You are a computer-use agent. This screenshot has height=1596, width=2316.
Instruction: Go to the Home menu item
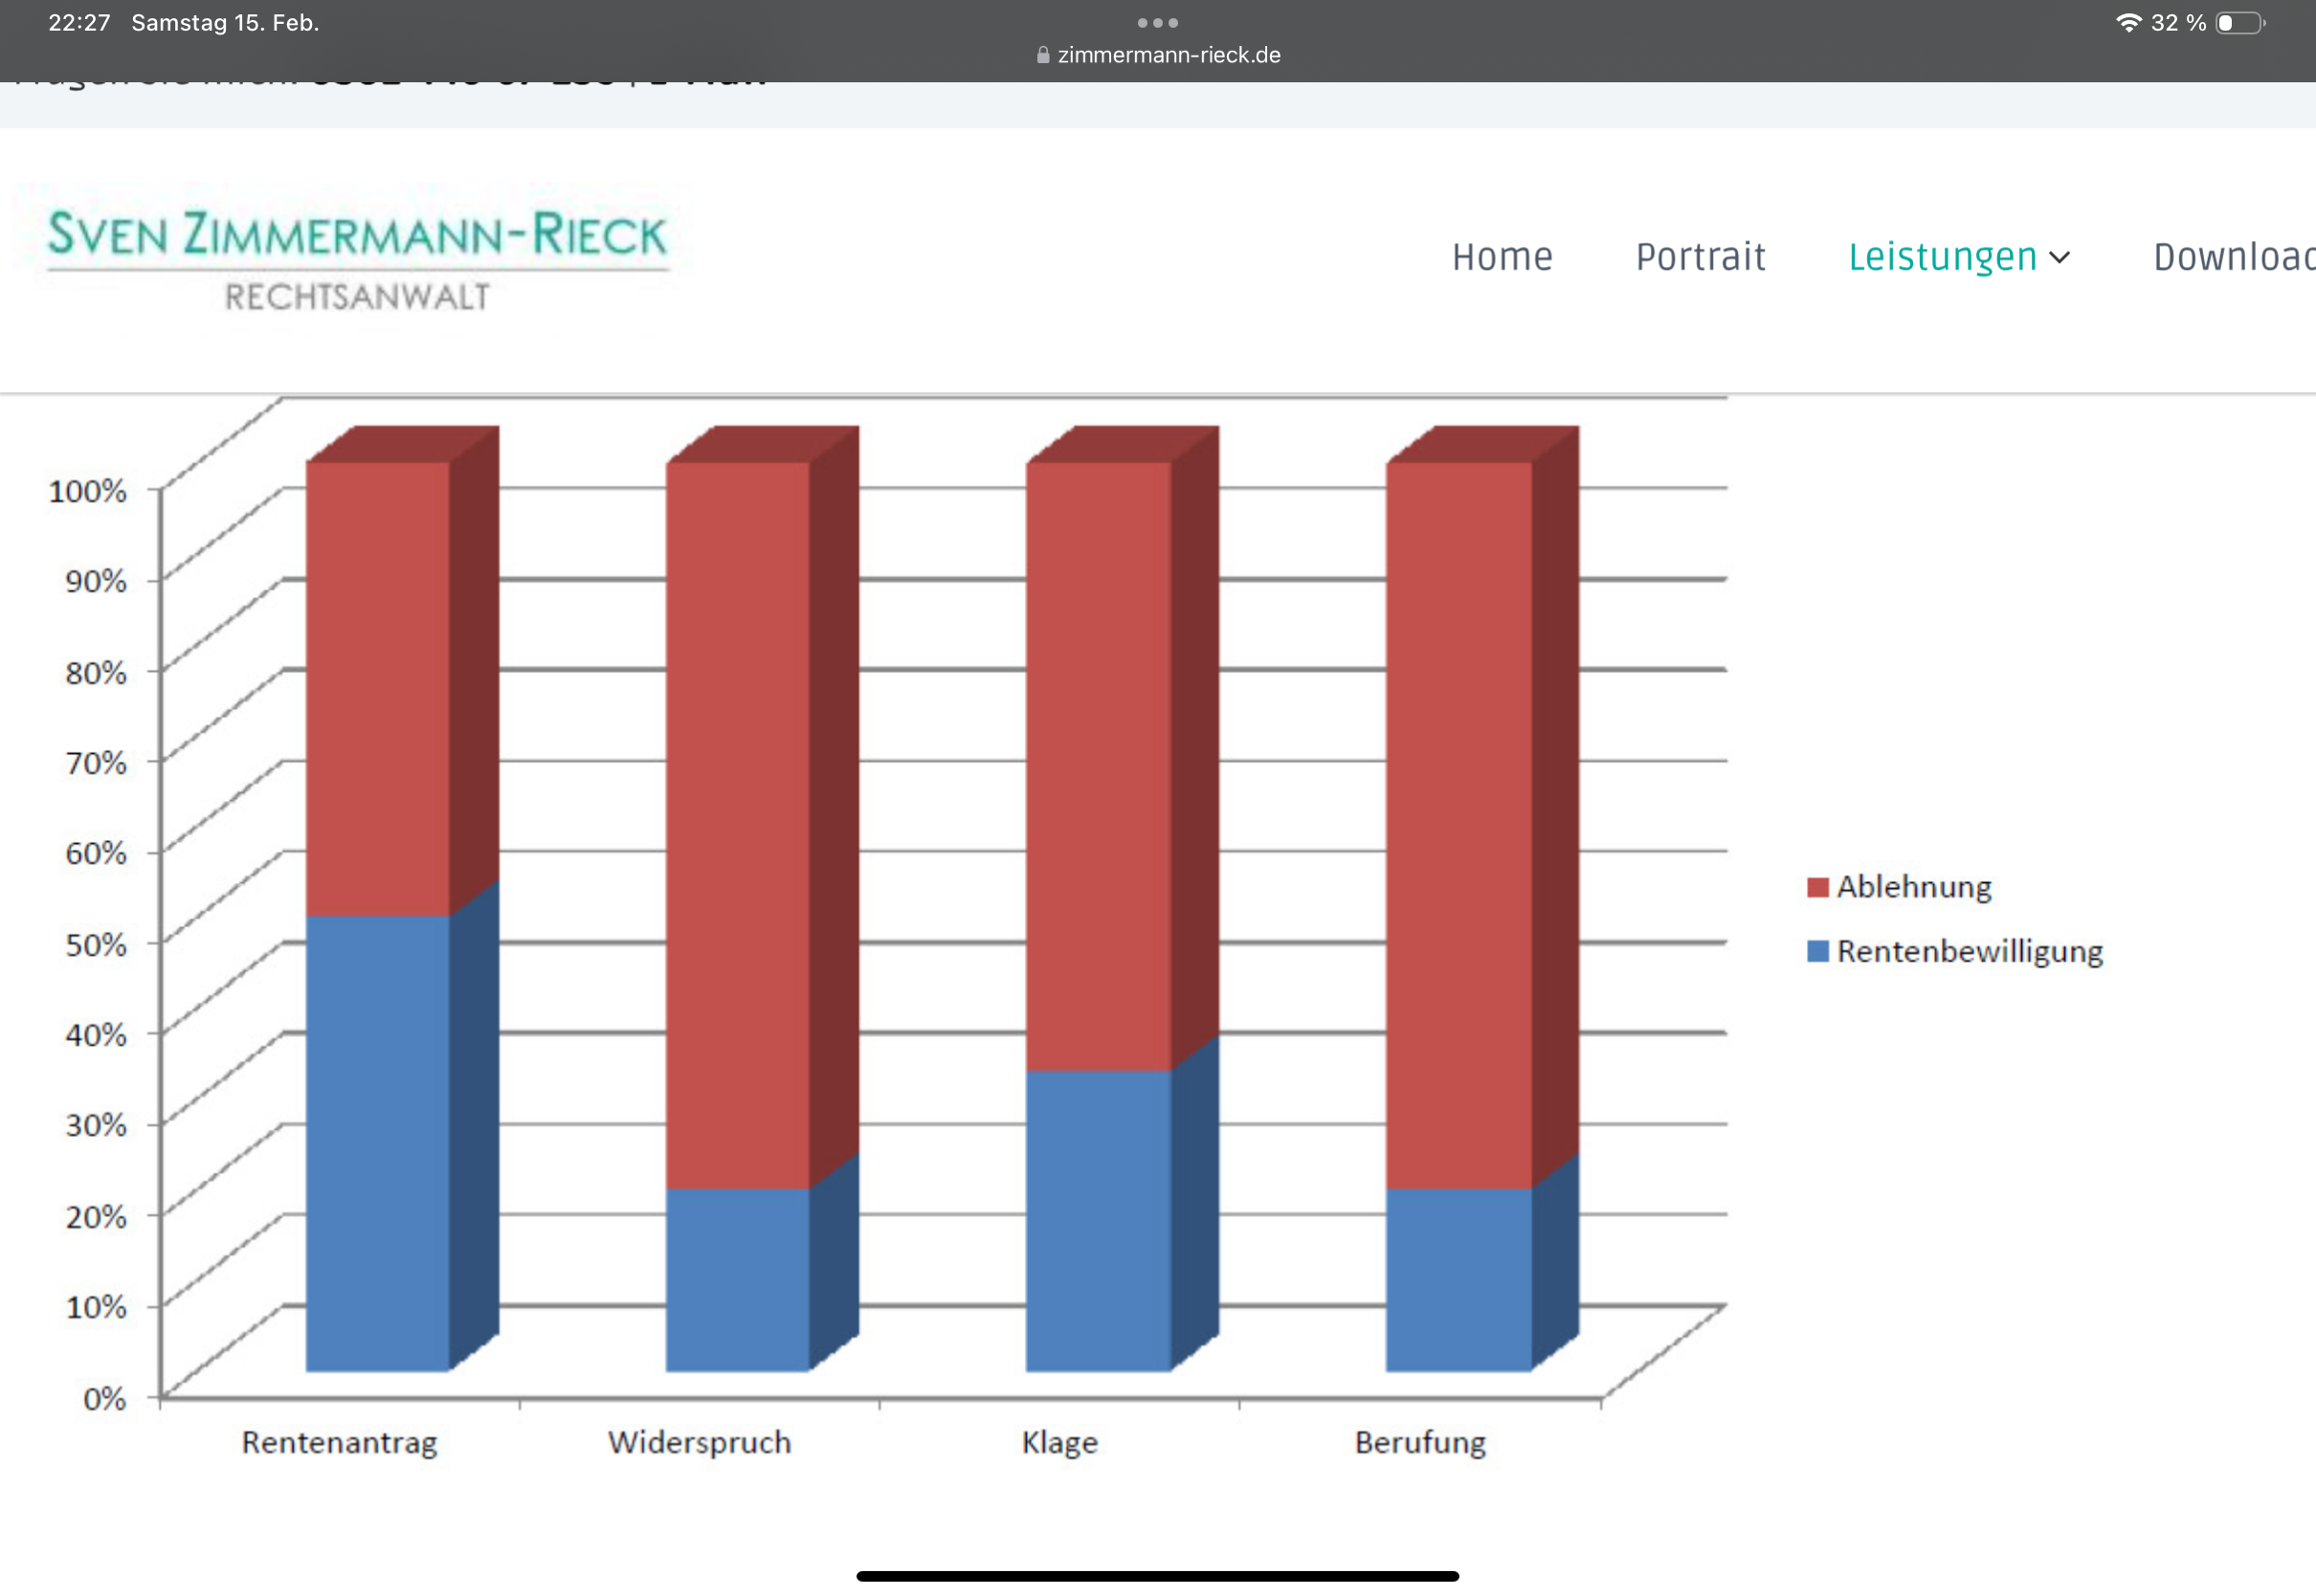1501,258
